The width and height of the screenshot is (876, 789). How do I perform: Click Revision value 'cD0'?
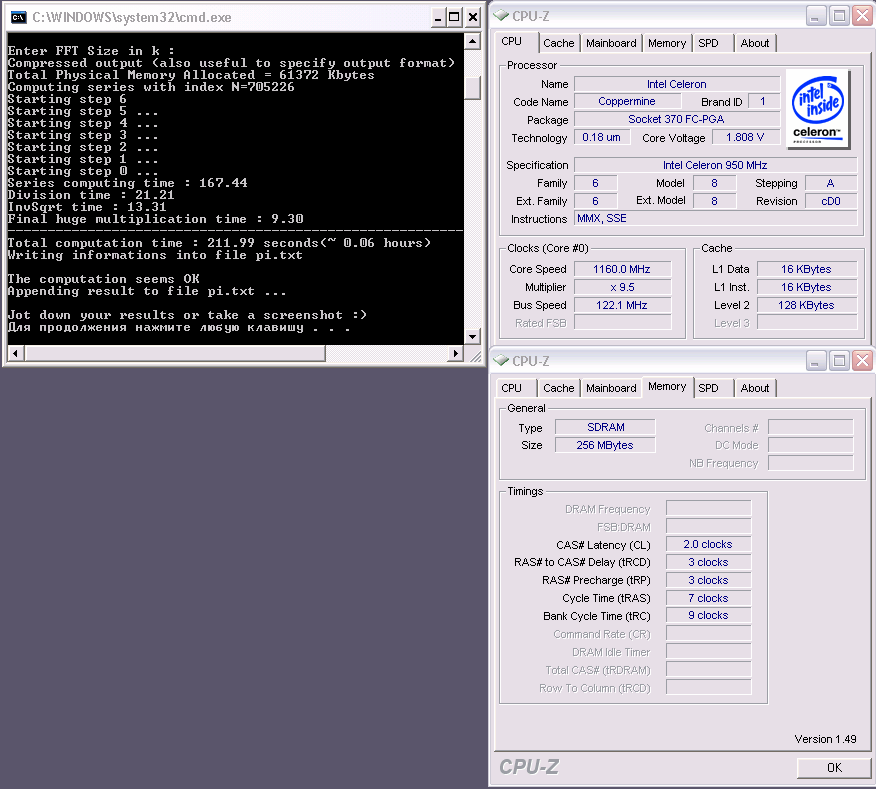(x=831, y=201)
